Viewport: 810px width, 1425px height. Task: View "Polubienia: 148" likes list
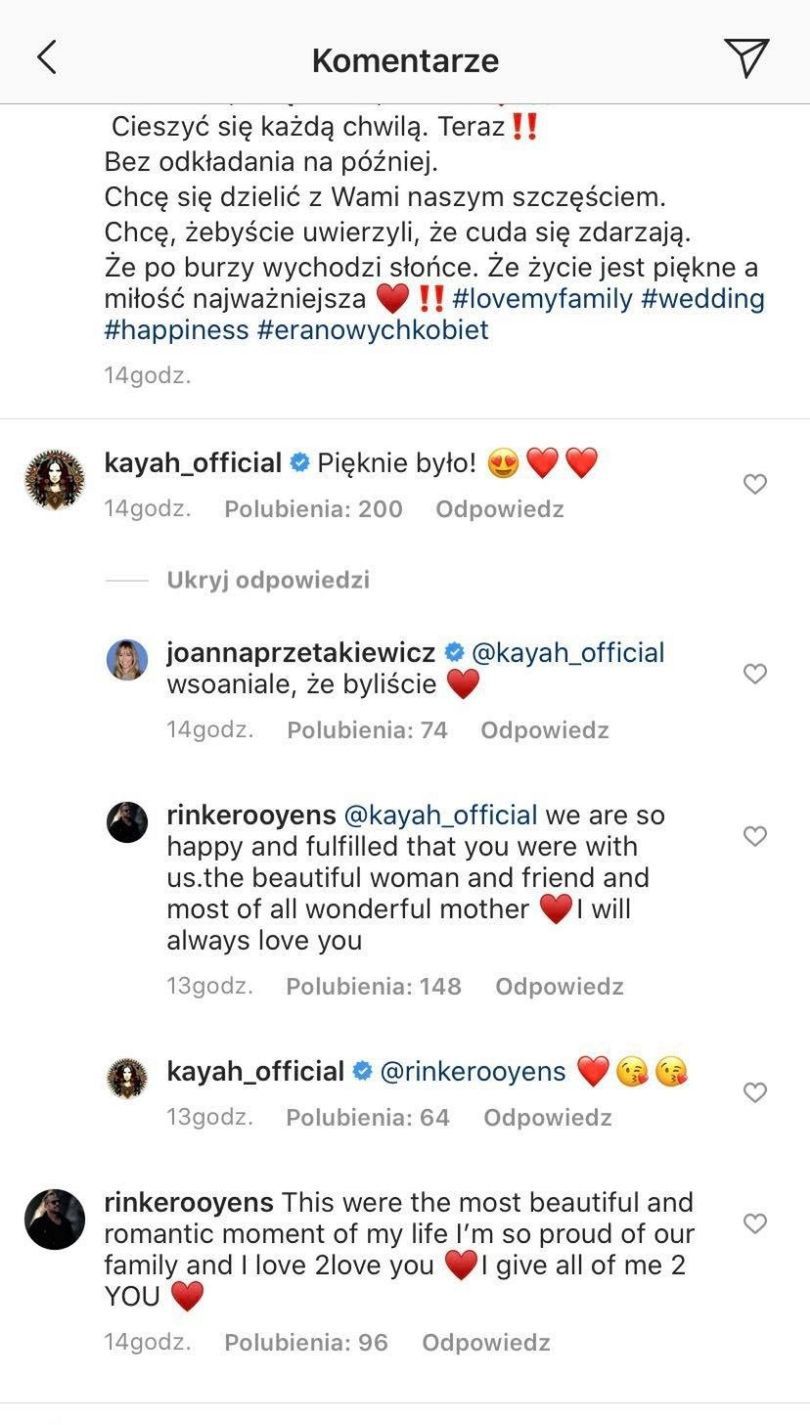(373, 987)
